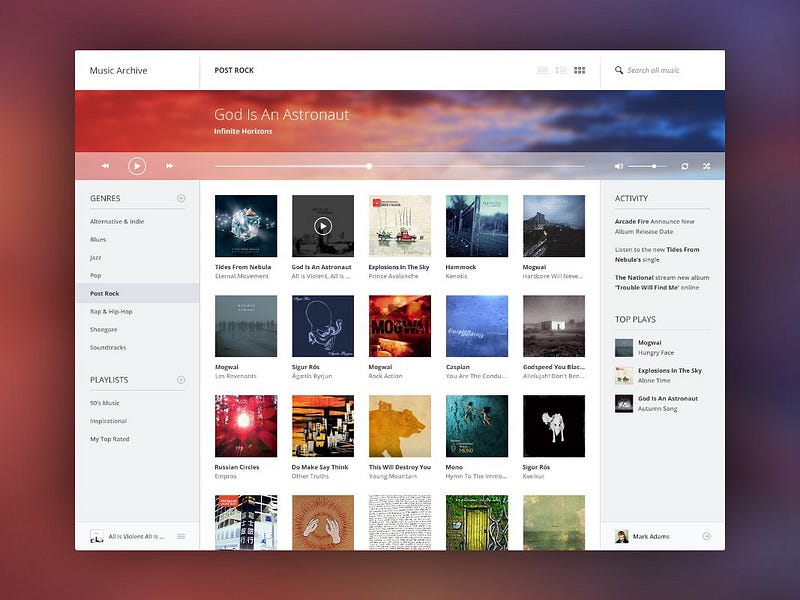Select Rap & Hip-Hop genre

click(x=111, y=311)
